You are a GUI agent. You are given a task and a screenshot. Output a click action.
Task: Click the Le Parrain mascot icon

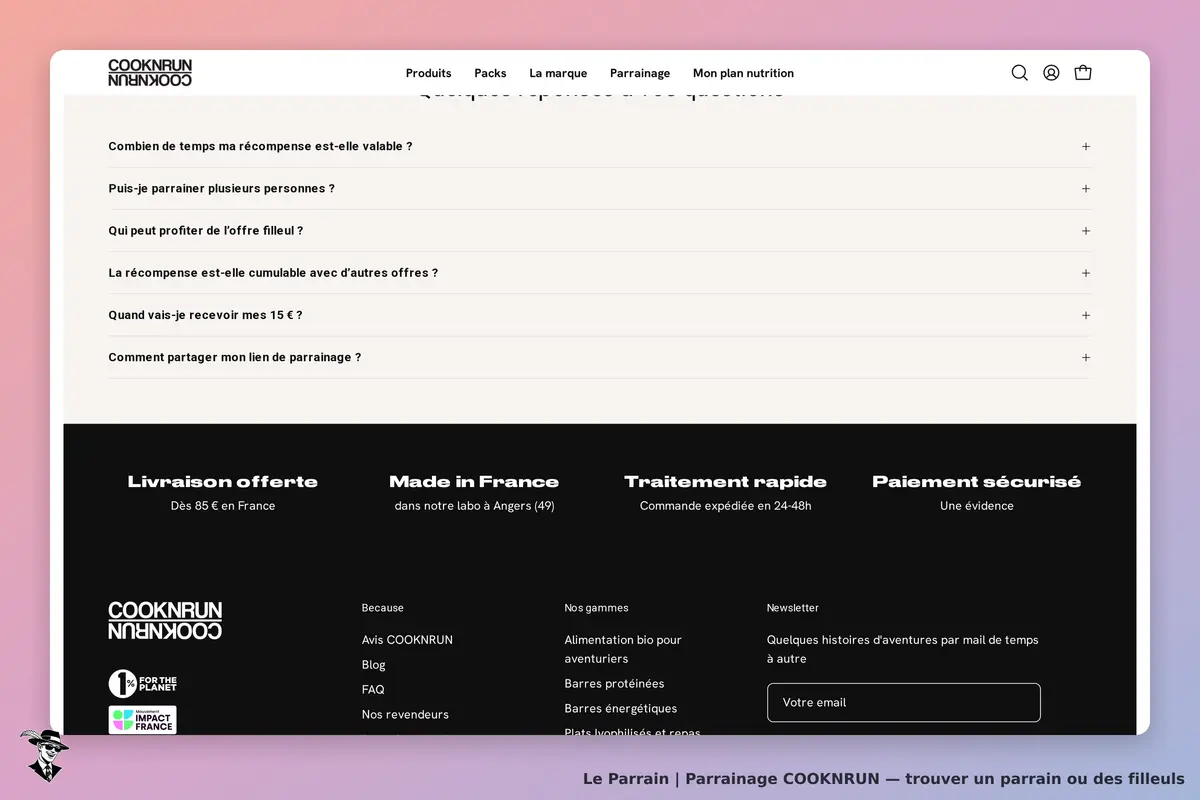(x=44, y=755)
